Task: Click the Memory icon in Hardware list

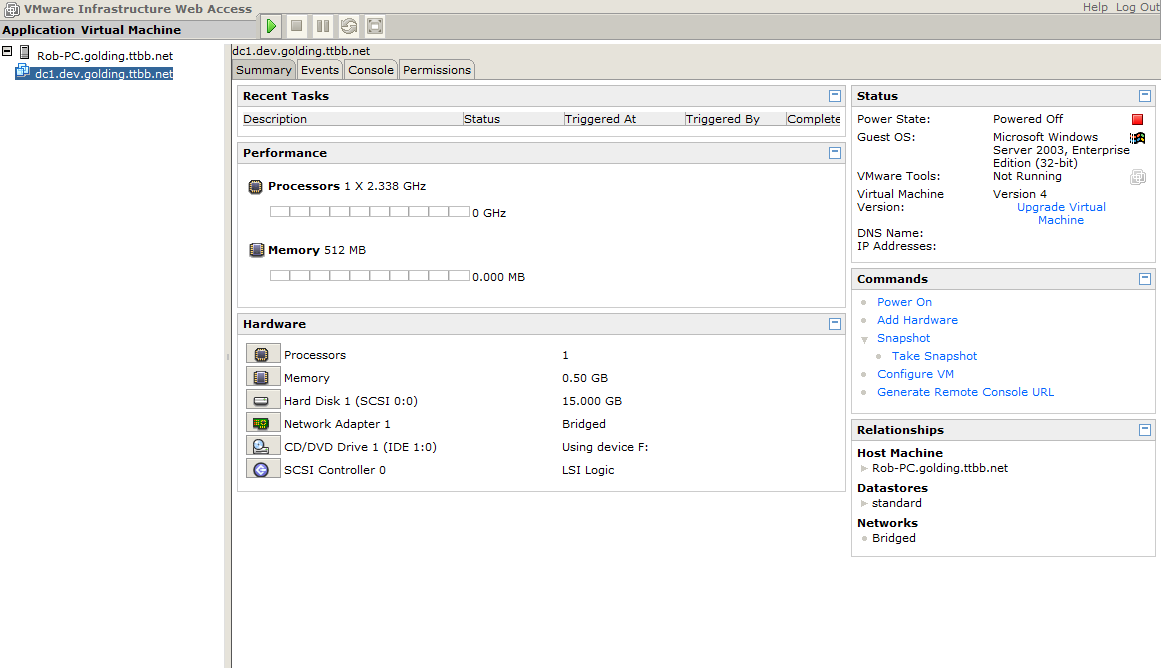Action: tap(262, 377)
